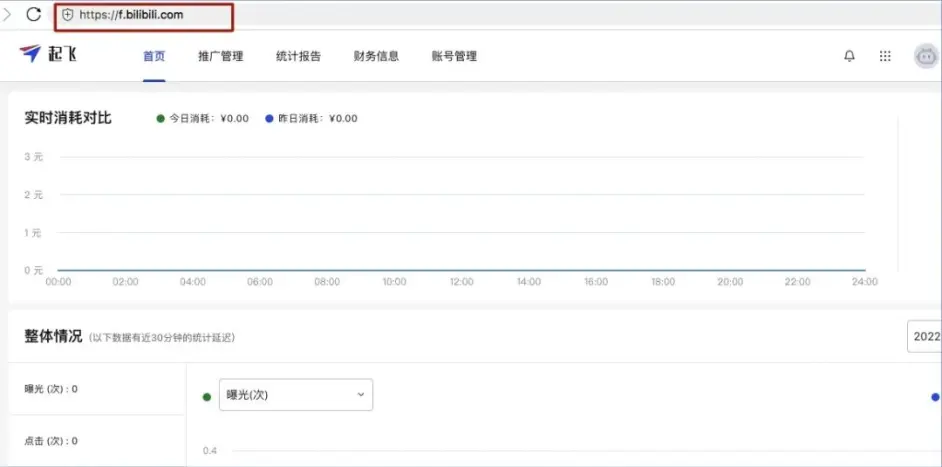Select the 曝光 (次): 0 metric row

52,389
